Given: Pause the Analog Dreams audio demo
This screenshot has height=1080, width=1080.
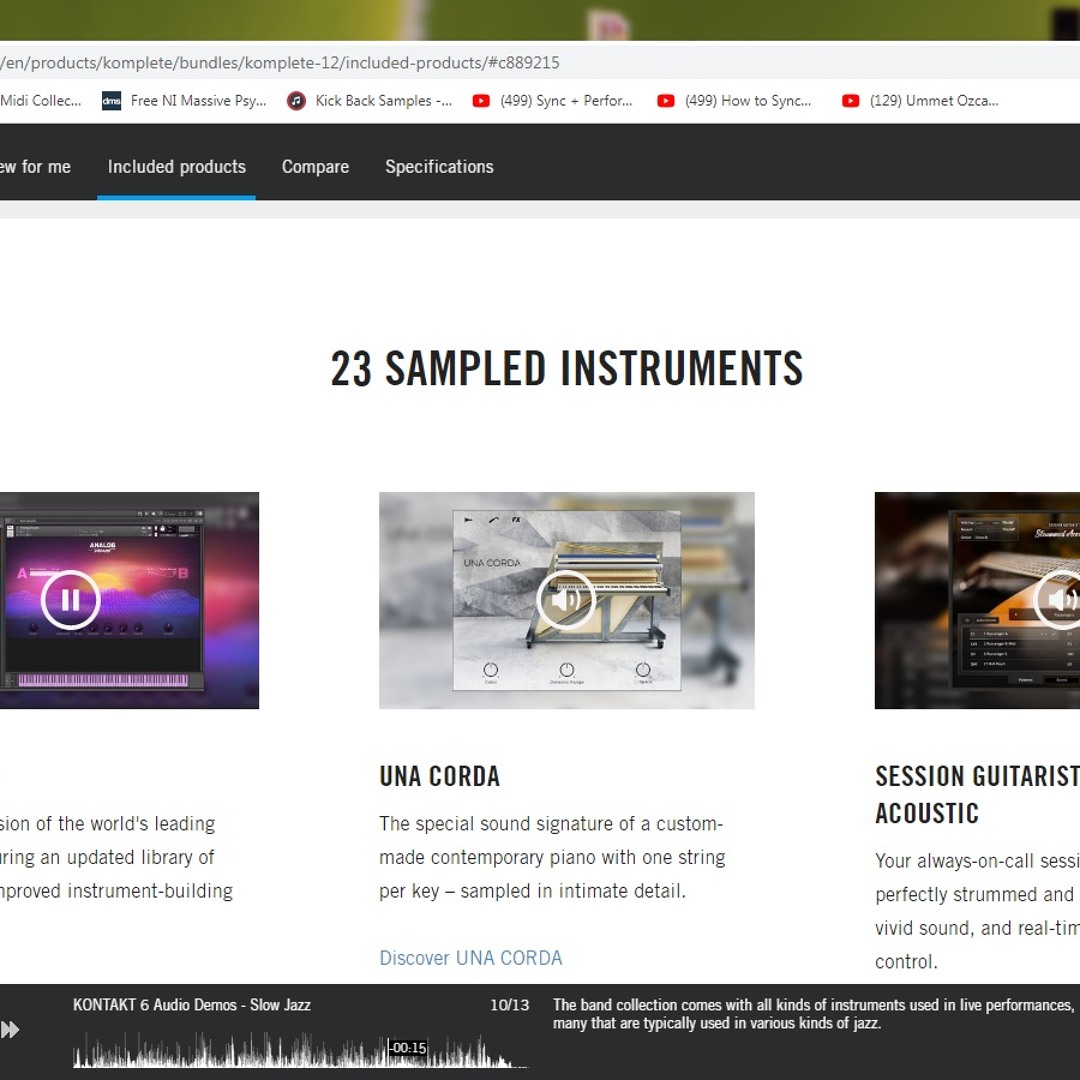Looking at the screenshot, I should coord(70,600).
